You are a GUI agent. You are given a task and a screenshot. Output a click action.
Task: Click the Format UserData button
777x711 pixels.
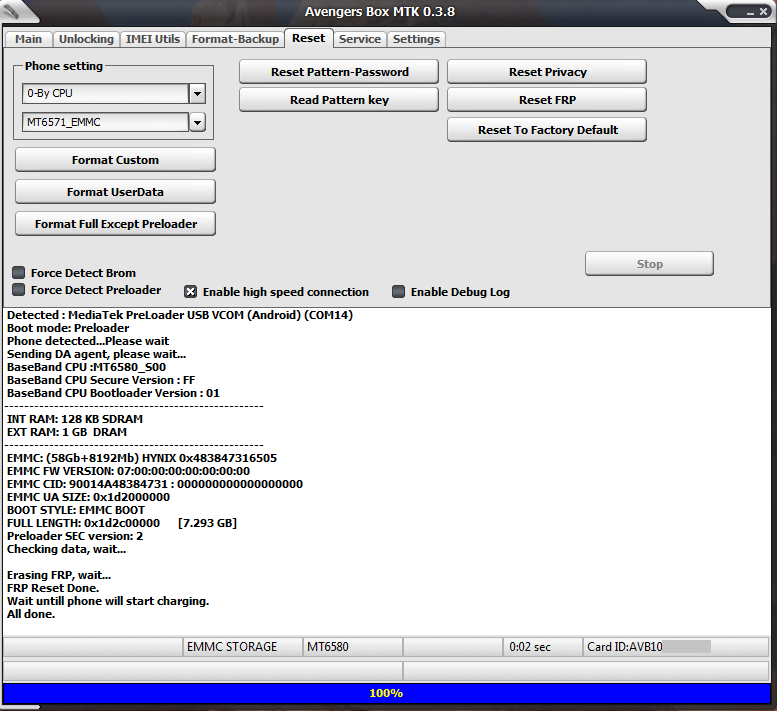tap(115, 192)
